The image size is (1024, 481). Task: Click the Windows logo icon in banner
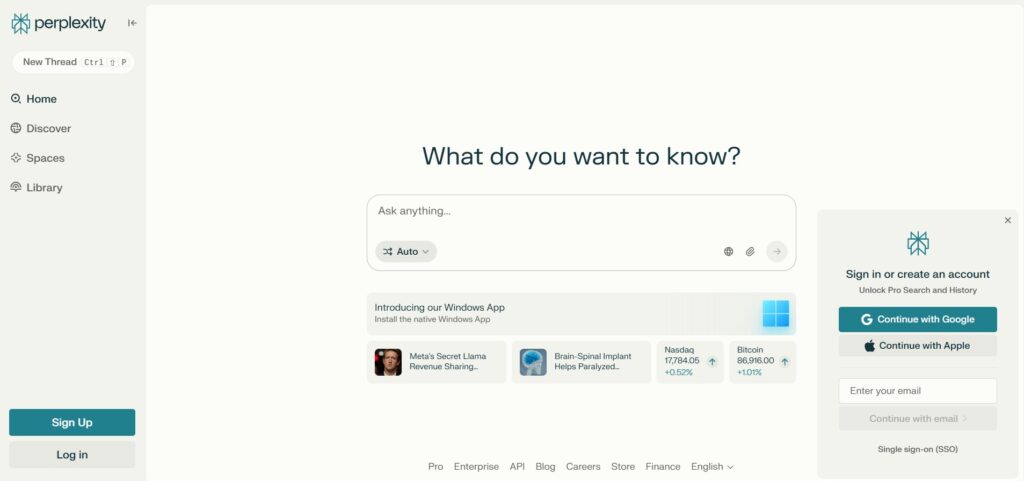pos(775,313)
